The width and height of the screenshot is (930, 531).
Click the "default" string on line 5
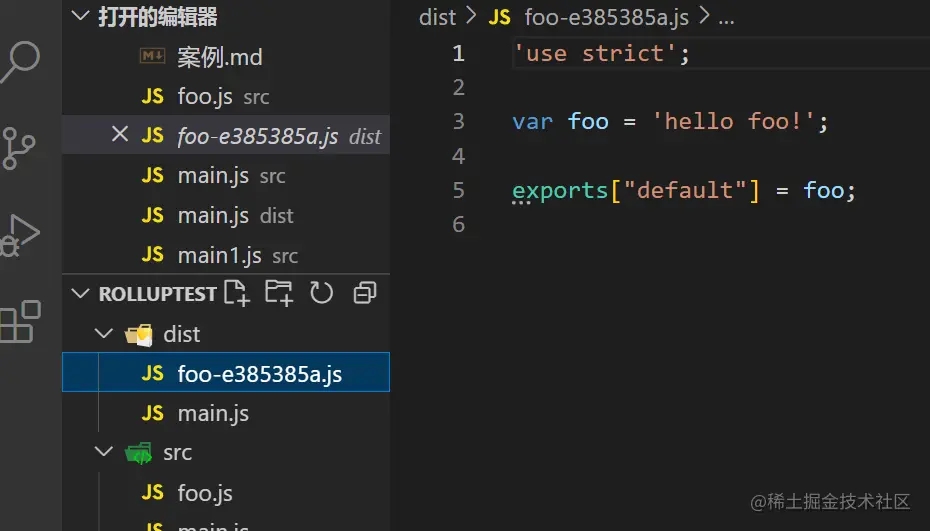click(685, 190)
